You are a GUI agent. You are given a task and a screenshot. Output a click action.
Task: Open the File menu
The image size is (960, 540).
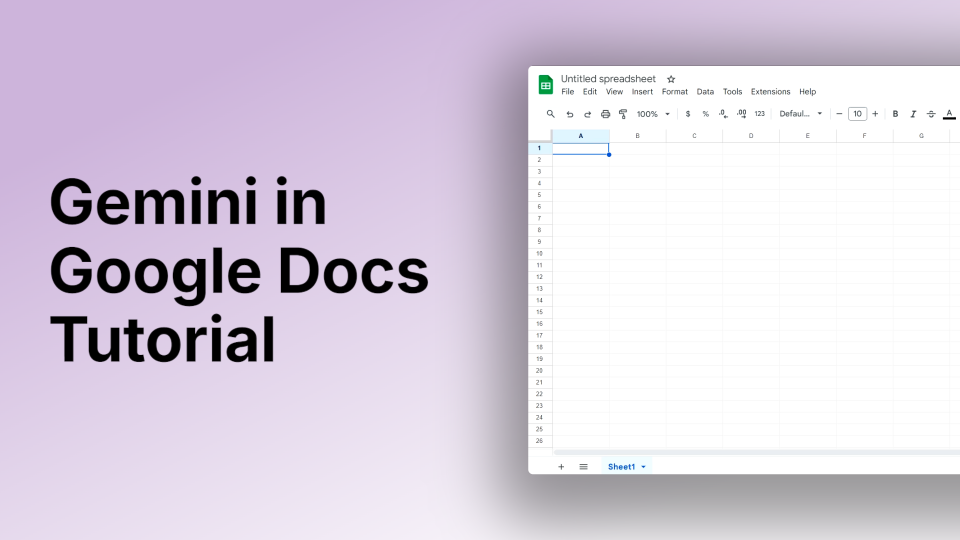(x=568, y=92)
